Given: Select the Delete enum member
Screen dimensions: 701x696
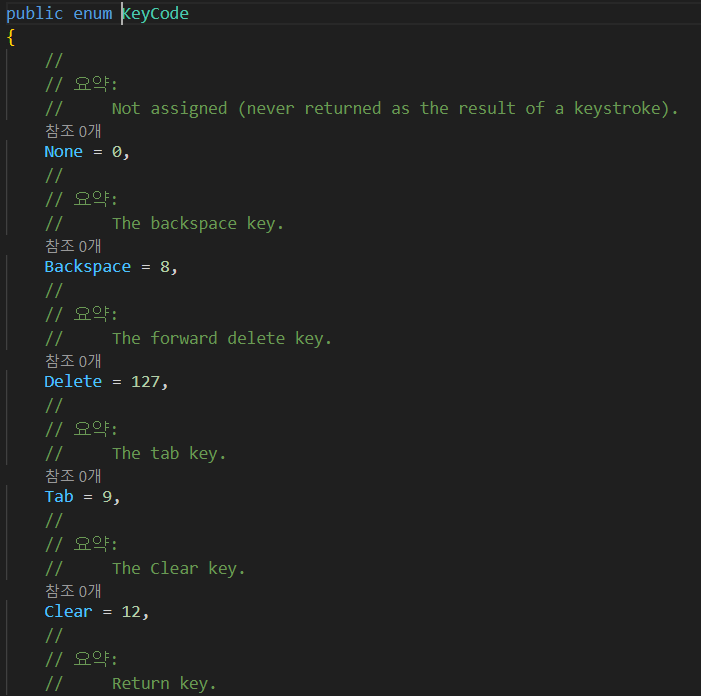Looking at the screenshot, I should (x=73, y=382).
